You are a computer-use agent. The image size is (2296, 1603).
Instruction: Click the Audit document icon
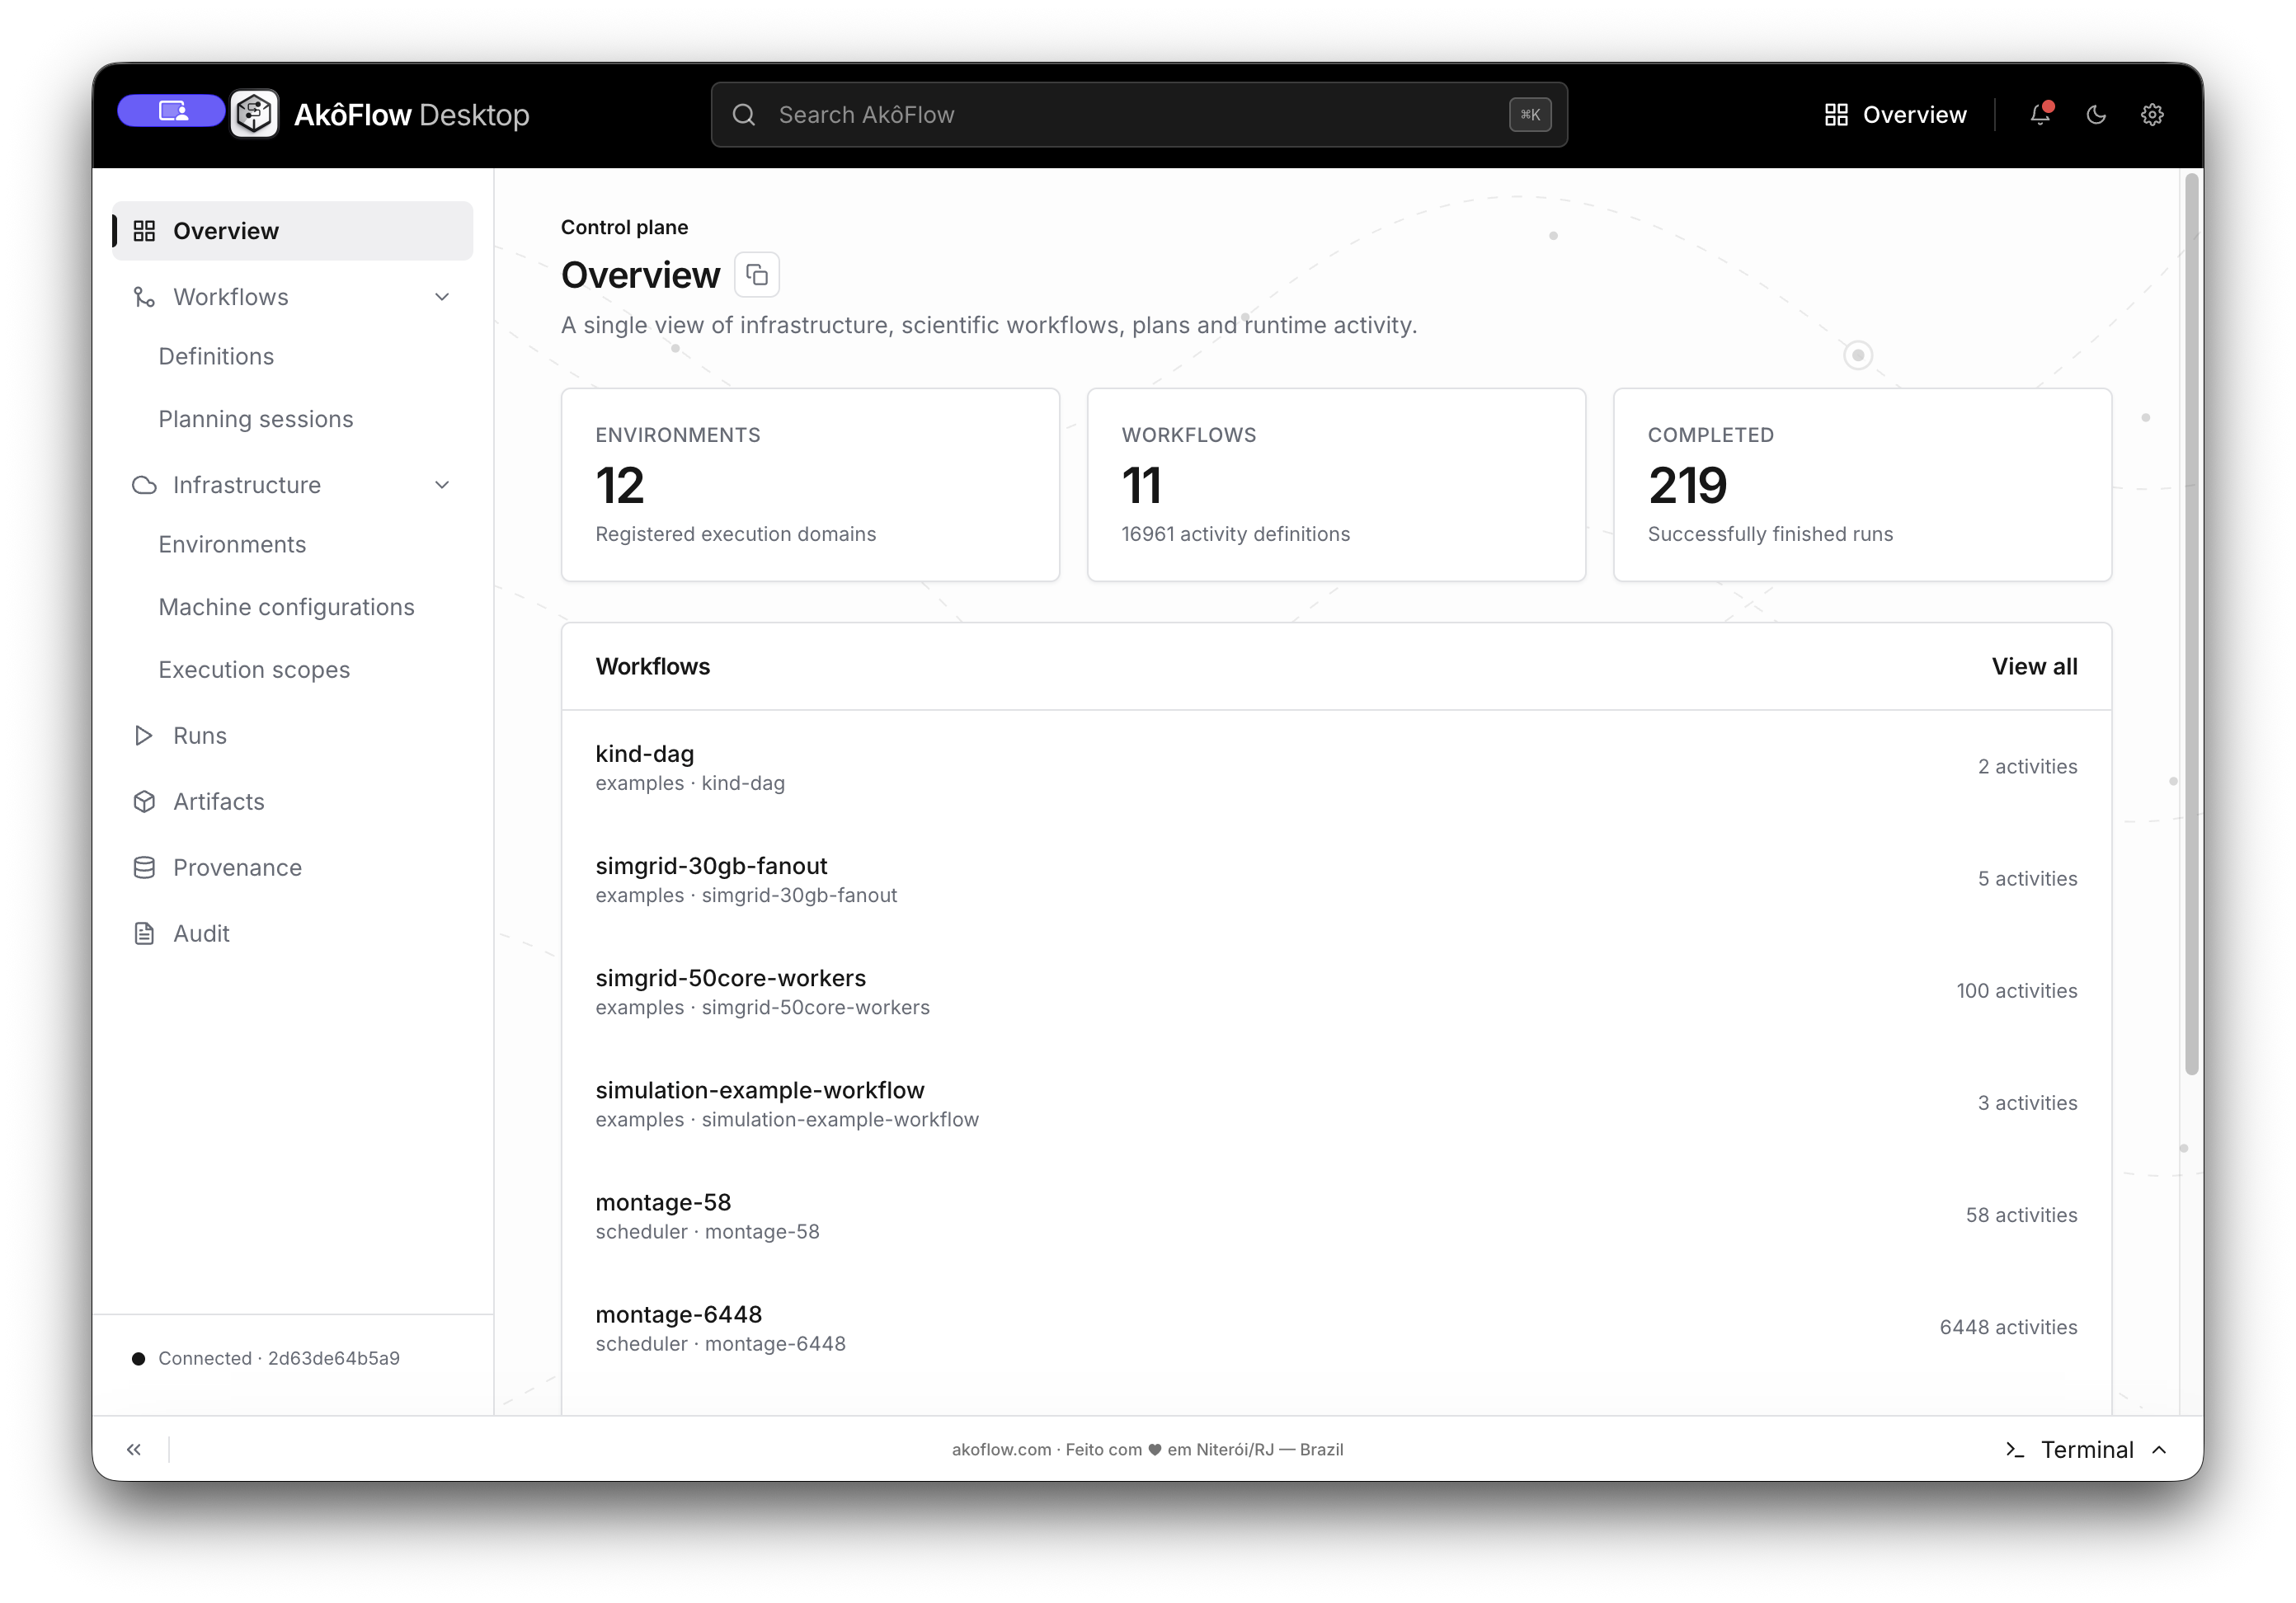(144, 934)
